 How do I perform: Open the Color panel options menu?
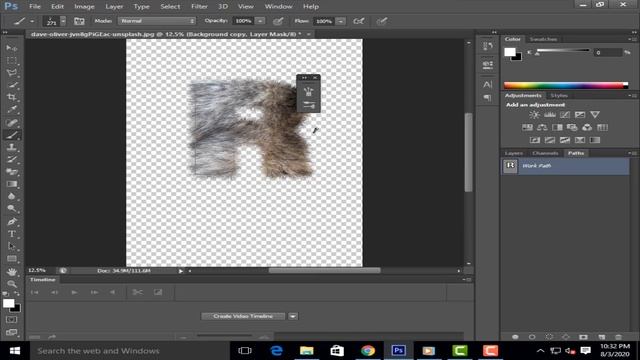(x=632, y=39)
